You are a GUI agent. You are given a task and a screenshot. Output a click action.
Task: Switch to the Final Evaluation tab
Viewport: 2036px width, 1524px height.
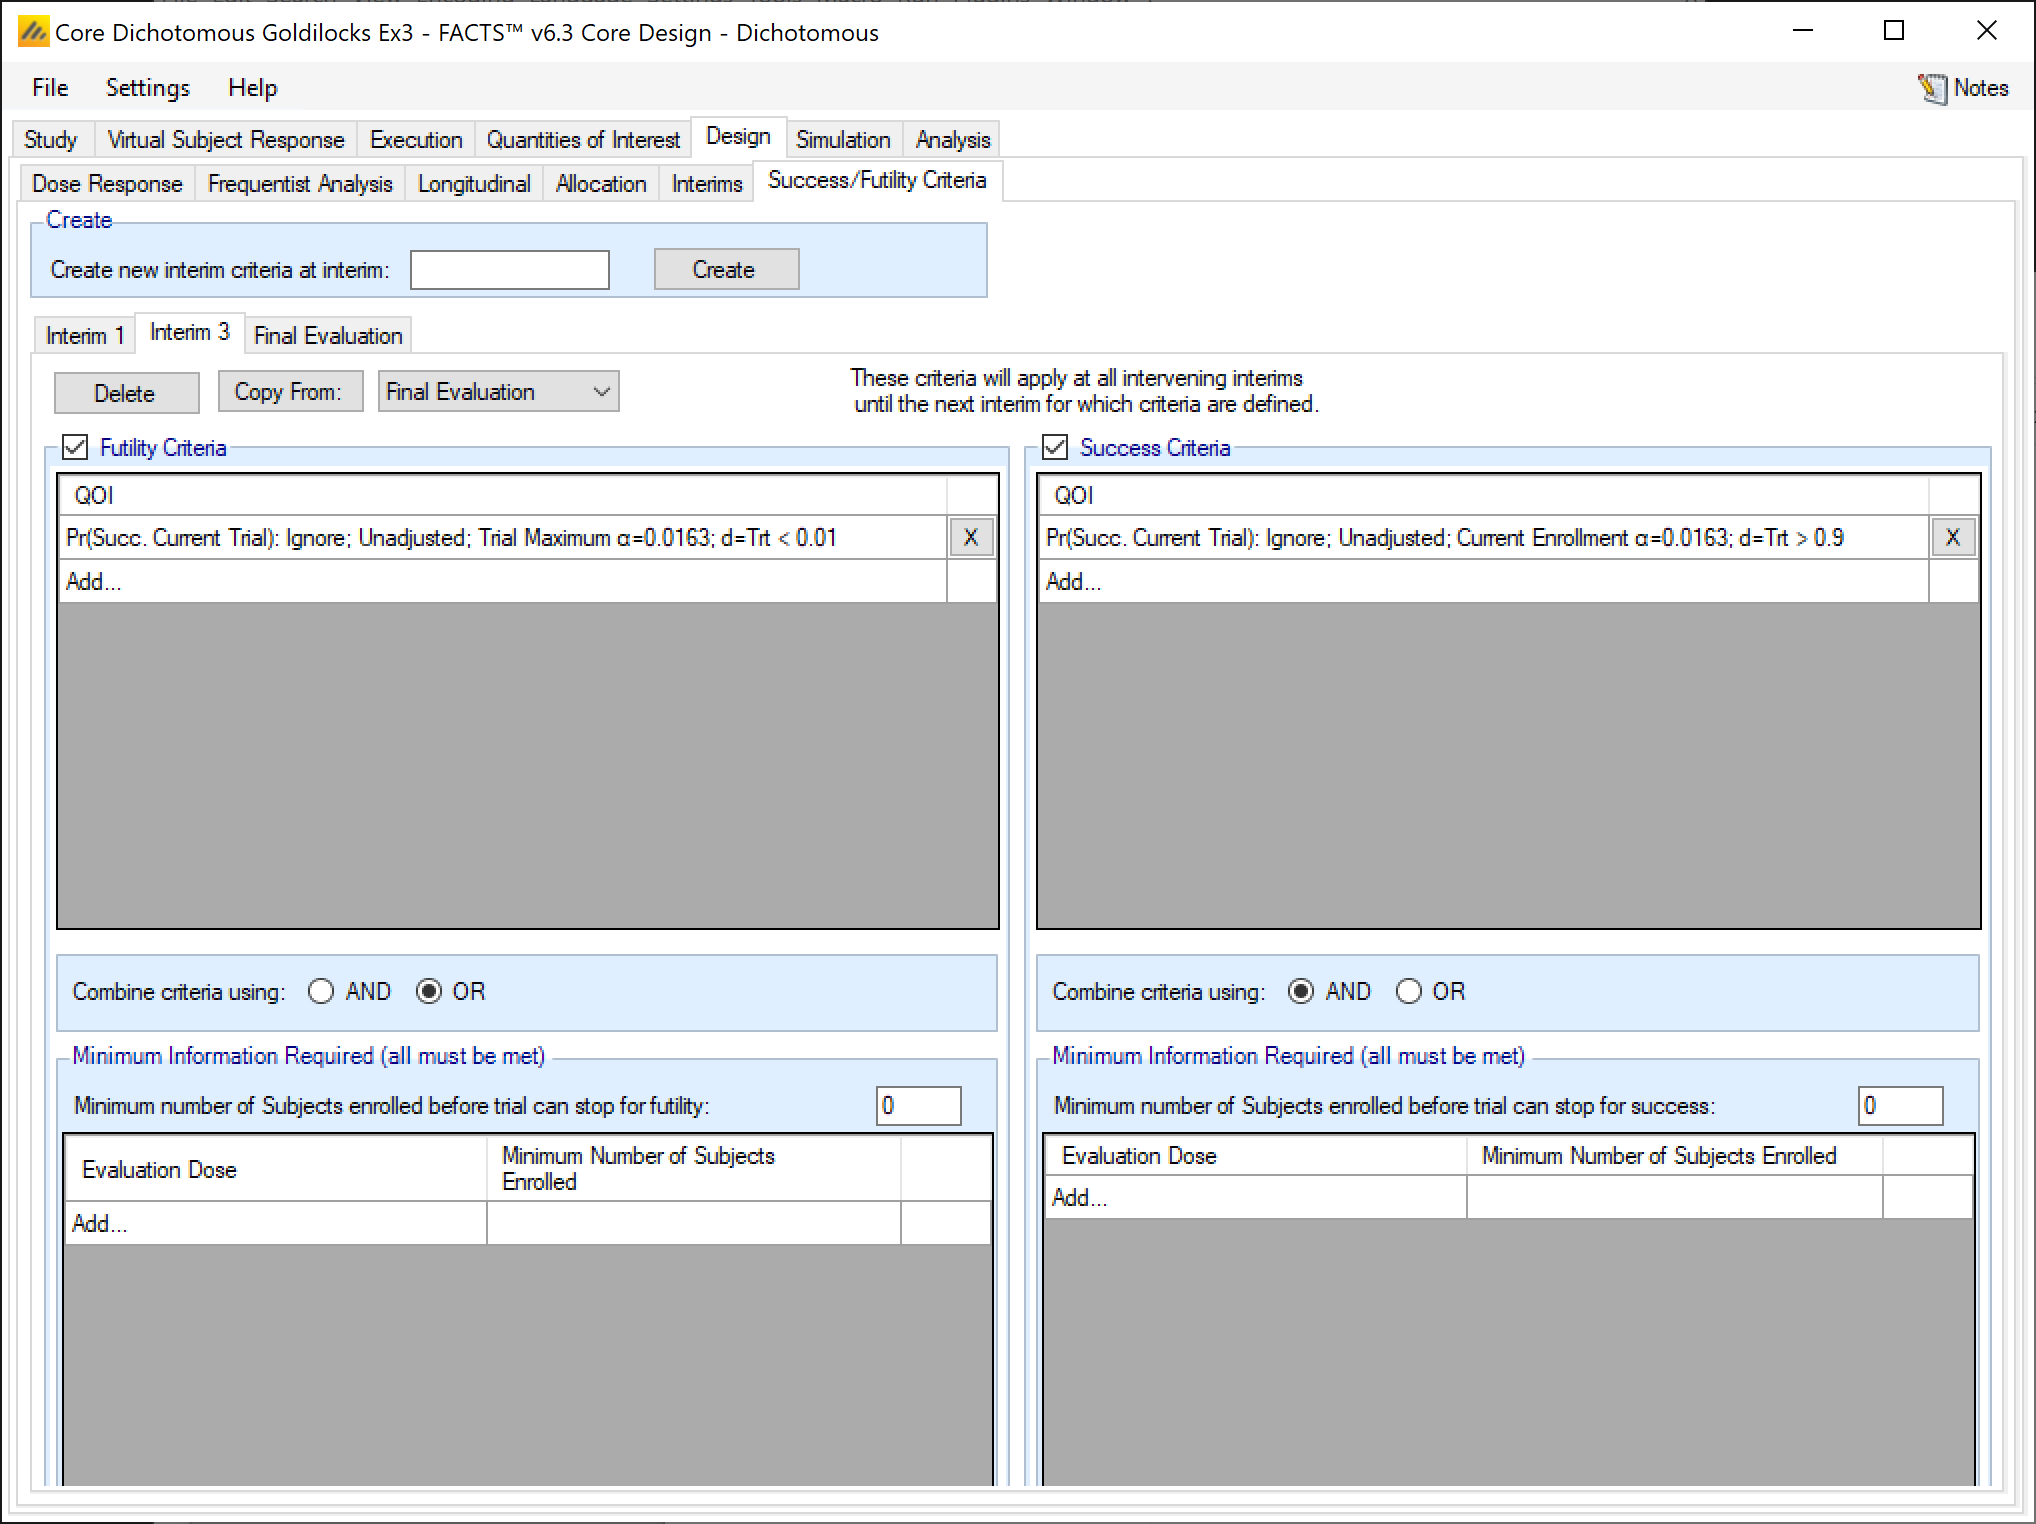328,335
